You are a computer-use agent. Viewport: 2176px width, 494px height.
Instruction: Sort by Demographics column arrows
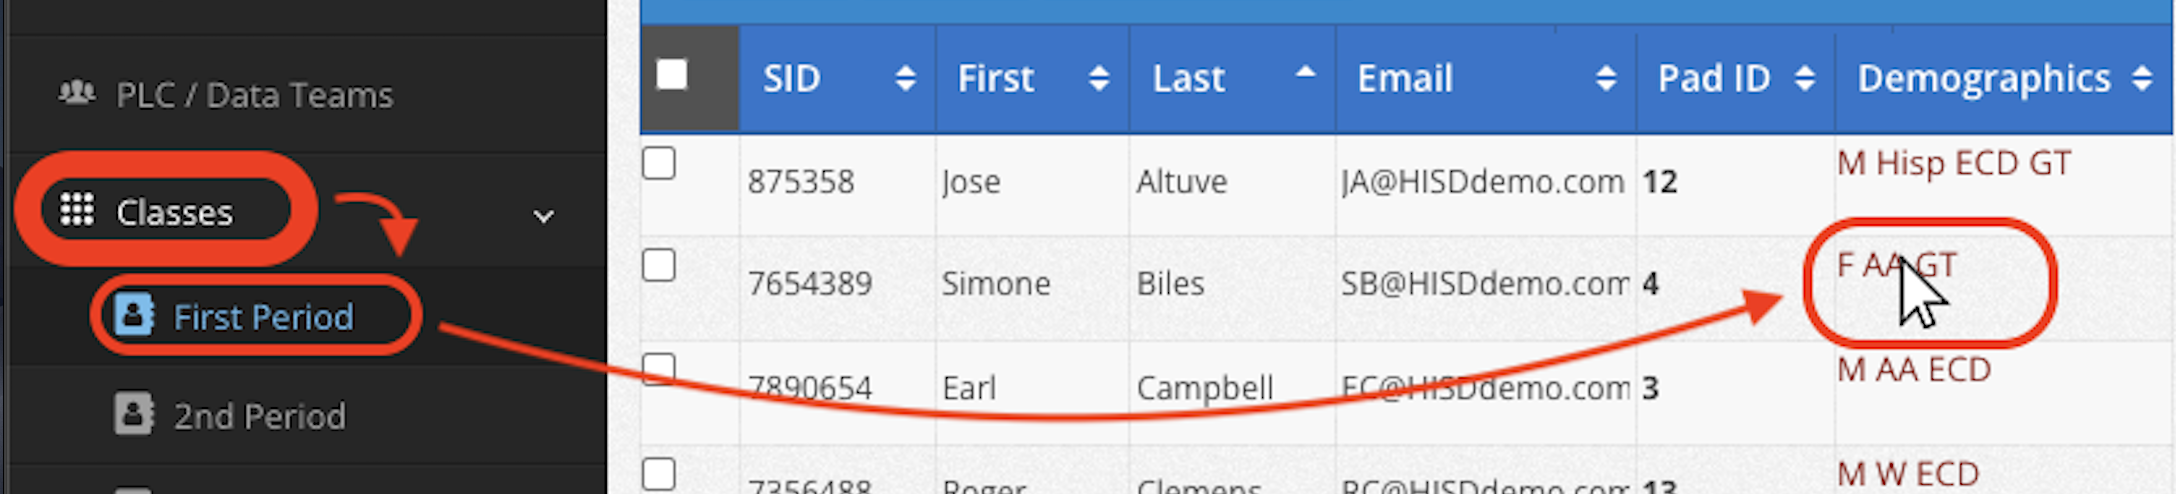pyautogui.click(x=2142, y=78)
